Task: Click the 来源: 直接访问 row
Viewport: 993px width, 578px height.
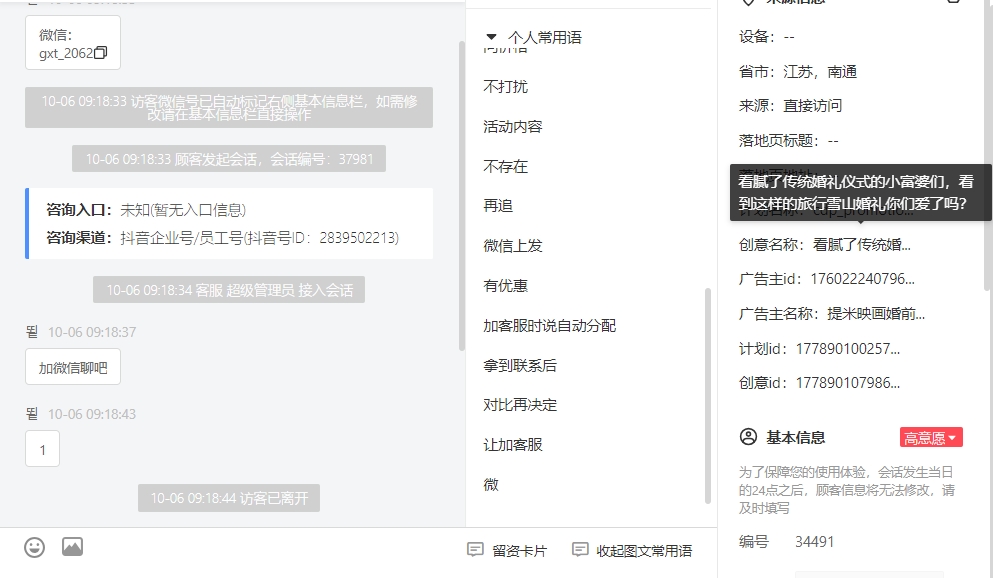Action: [x=790, y=106]
